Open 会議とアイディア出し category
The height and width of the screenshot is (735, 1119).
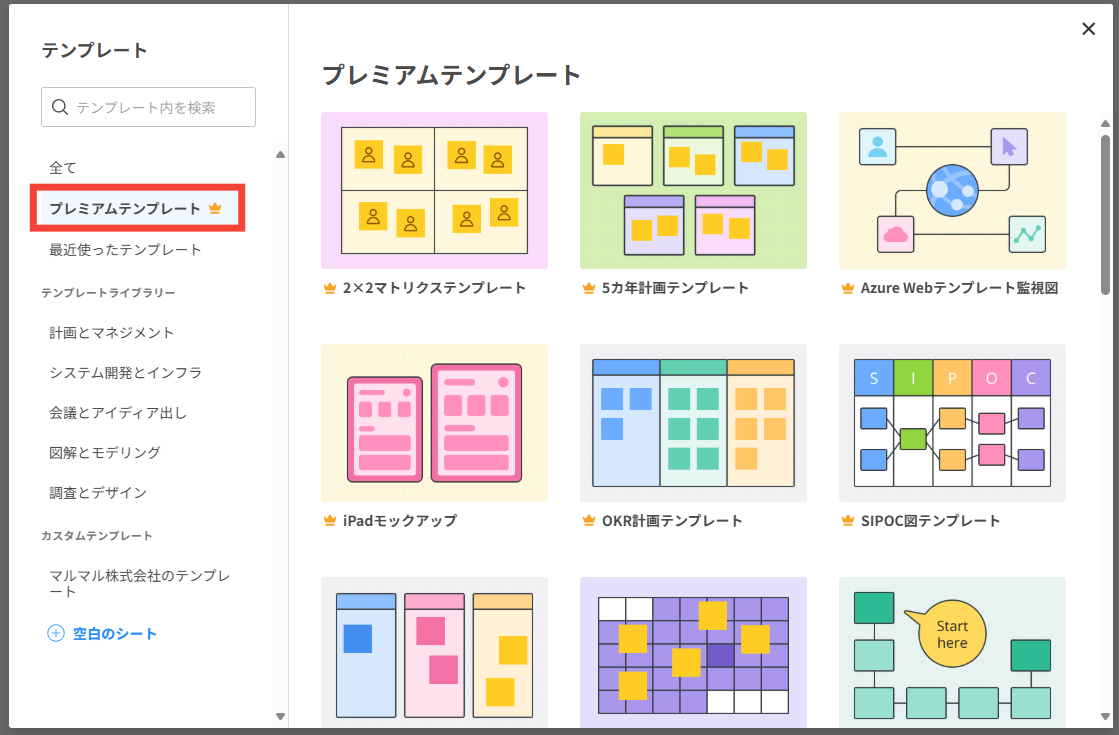(x=118, y=413)
